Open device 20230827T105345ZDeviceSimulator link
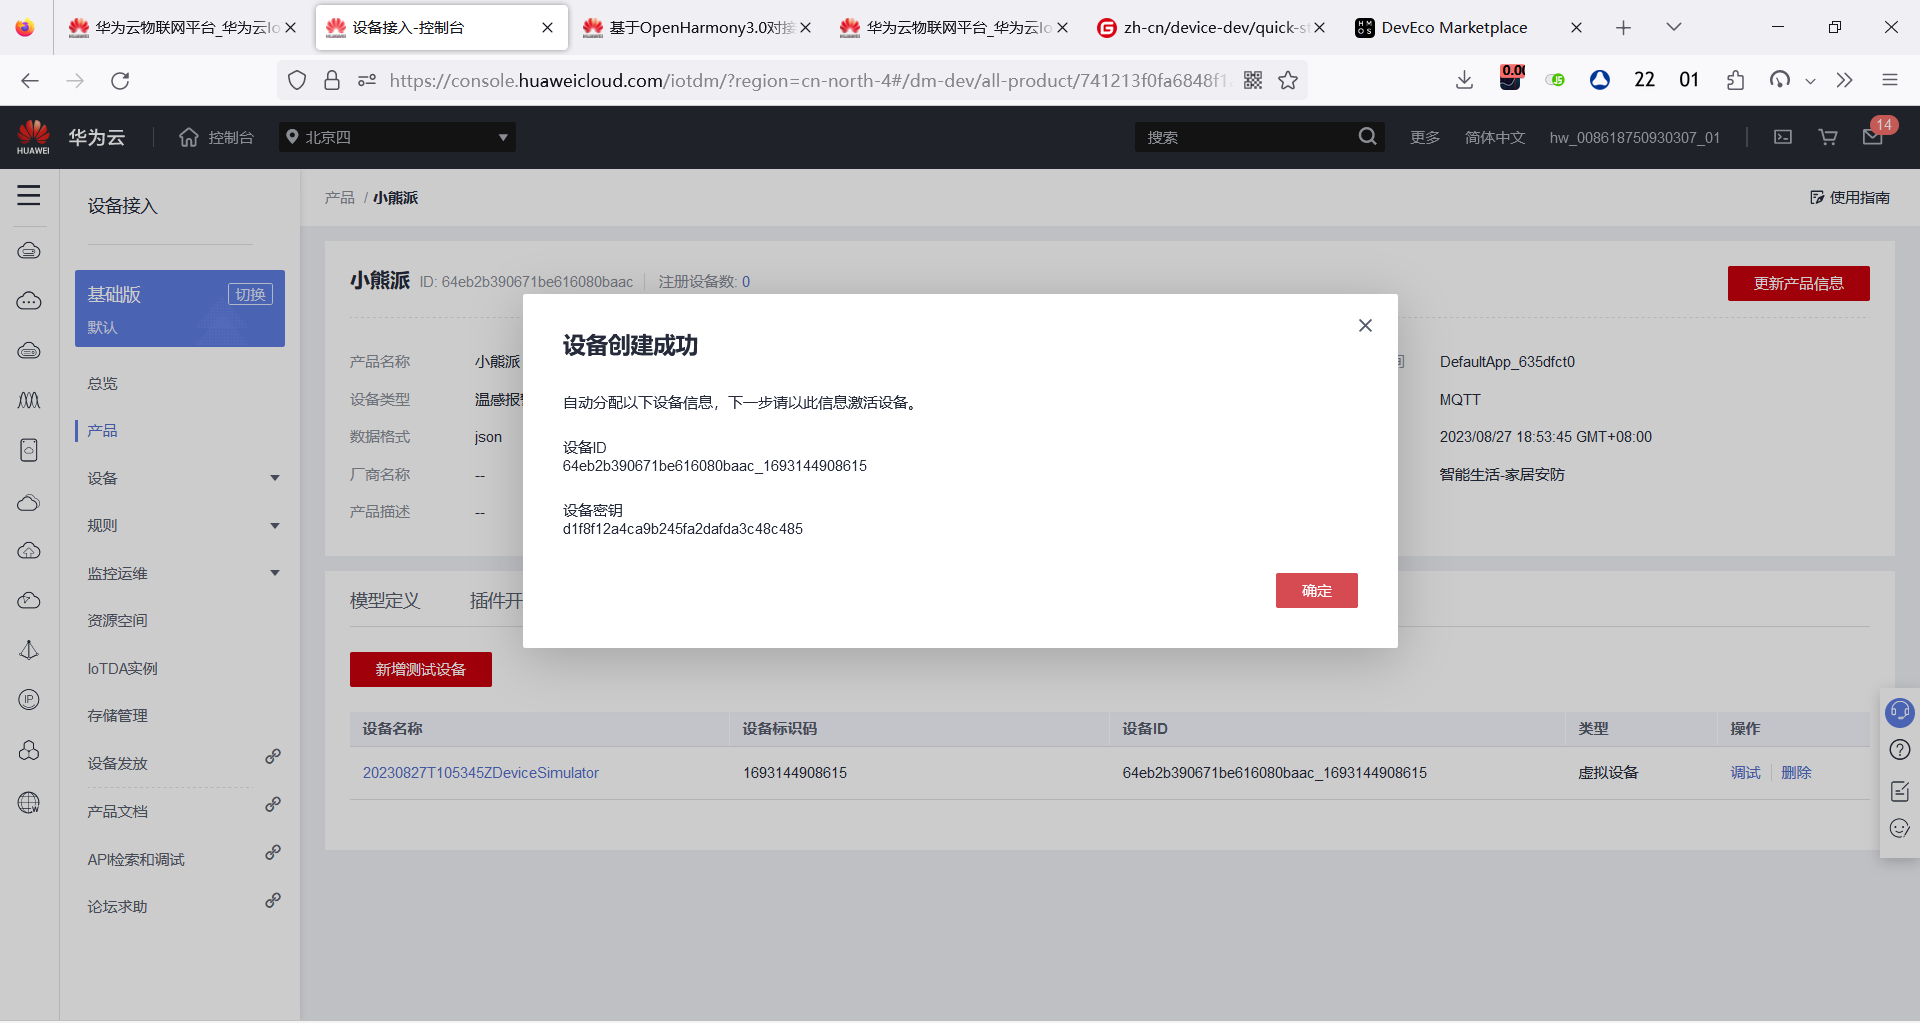 (481, 772)
